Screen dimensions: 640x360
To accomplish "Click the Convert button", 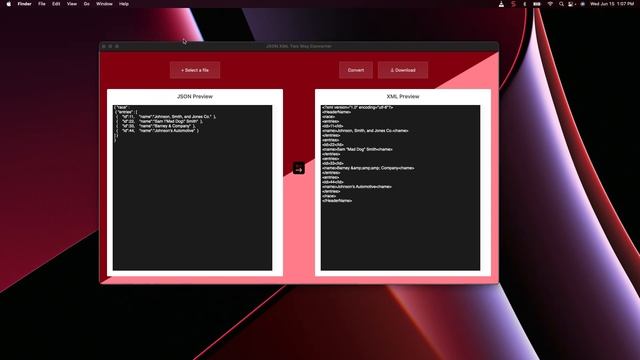I will [x=356, y=70].
